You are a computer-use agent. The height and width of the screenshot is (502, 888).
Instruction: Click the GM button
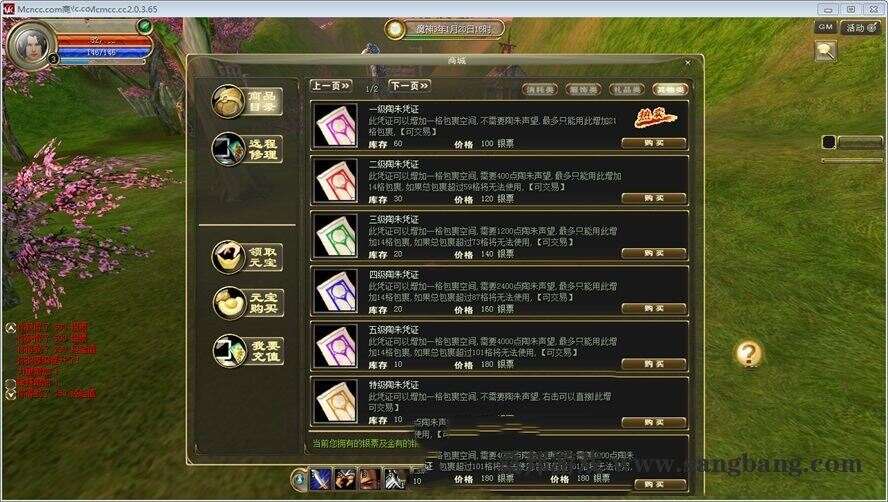(825, 27)
